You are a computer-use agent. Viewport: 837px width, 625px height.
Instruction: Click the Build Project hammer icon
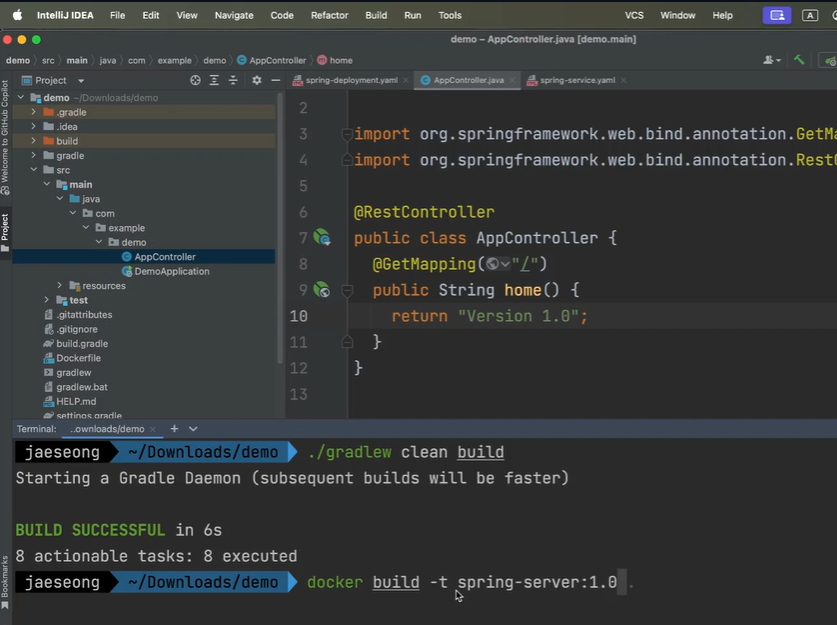(x=799, y=60)
